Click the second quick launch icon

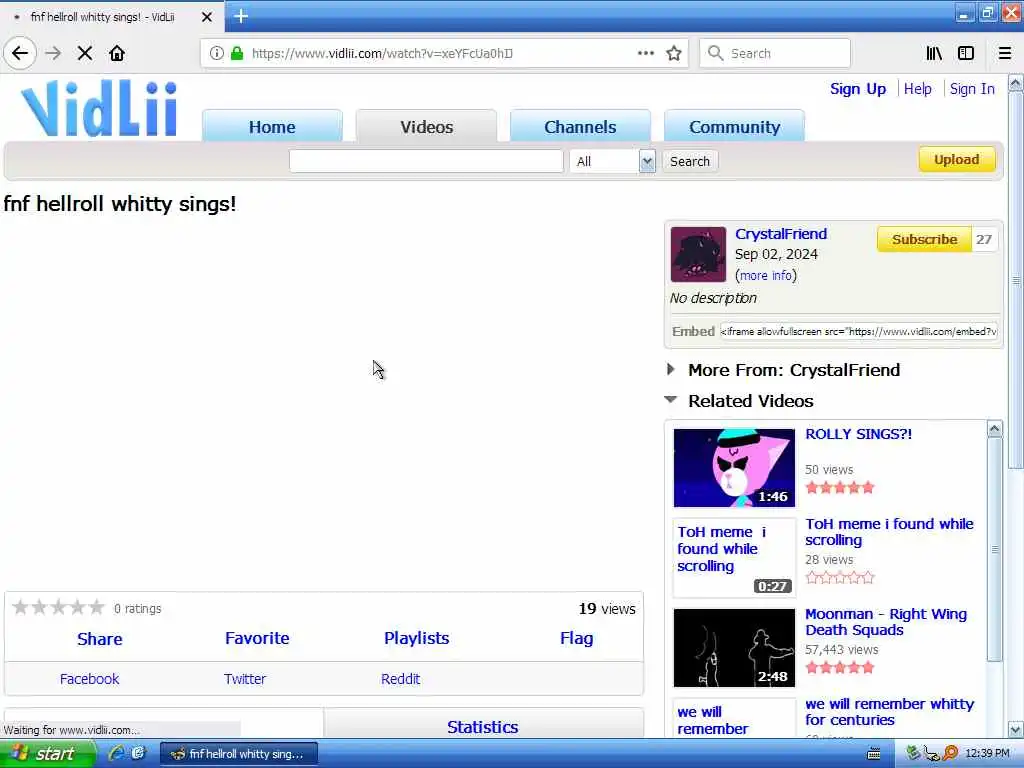point(138,753)
